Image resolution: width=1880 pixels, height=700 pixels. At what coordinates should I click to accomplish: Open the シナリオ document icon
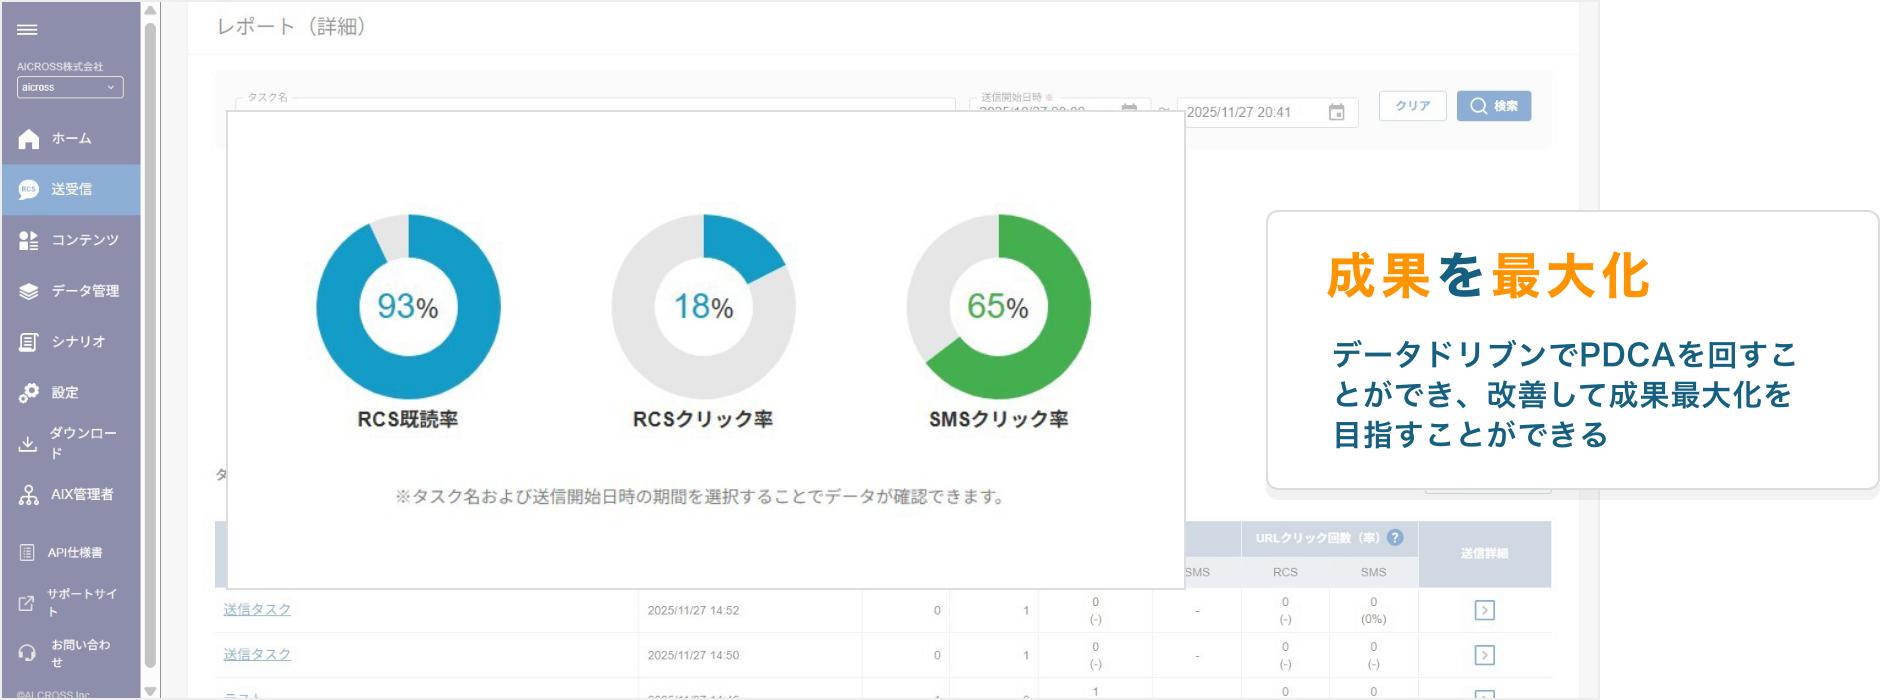[x=29, y=342]
